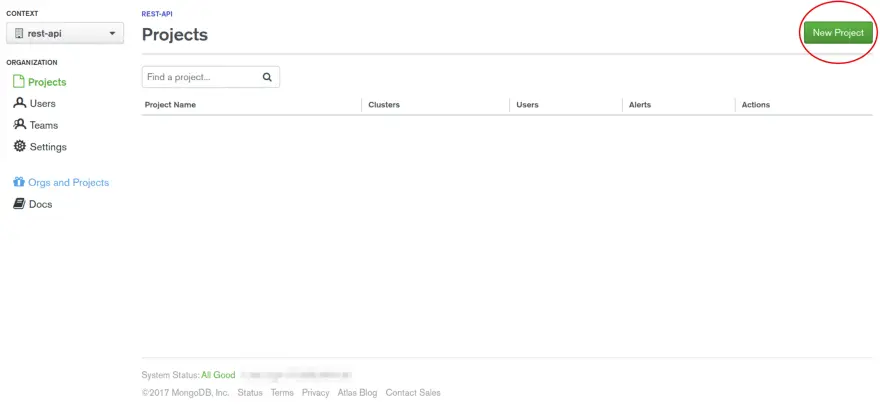The height and width of the screenshot is (413, 880).
Task: Sort by the Project Name column header
Action: pos(170,105)
